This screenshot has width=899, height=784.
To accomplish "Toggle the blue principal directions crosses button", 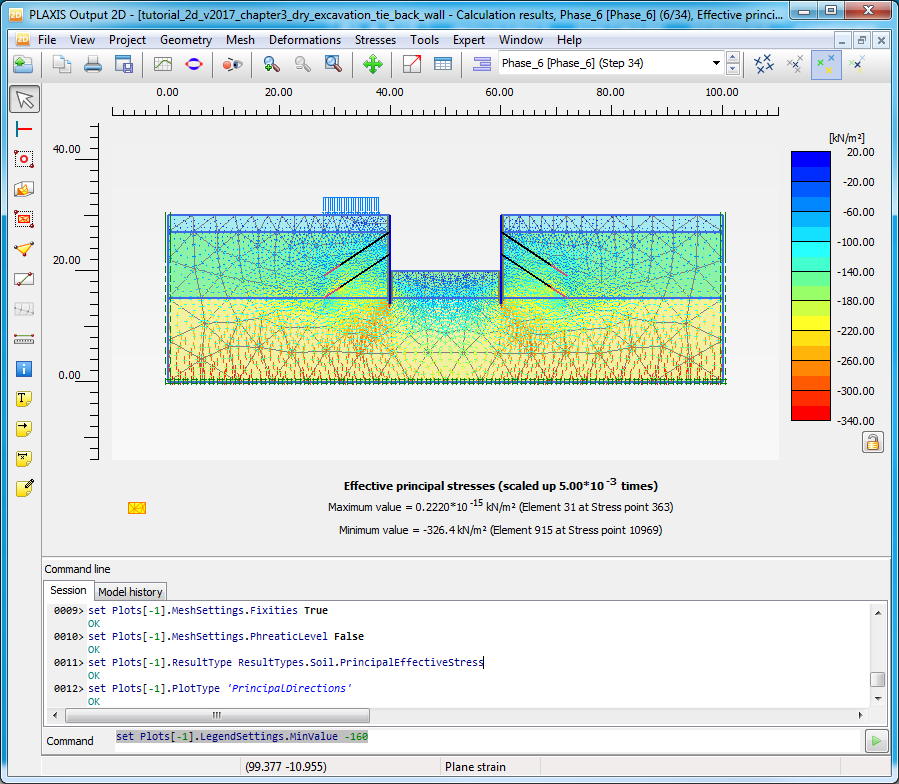I will click(764, 65).
